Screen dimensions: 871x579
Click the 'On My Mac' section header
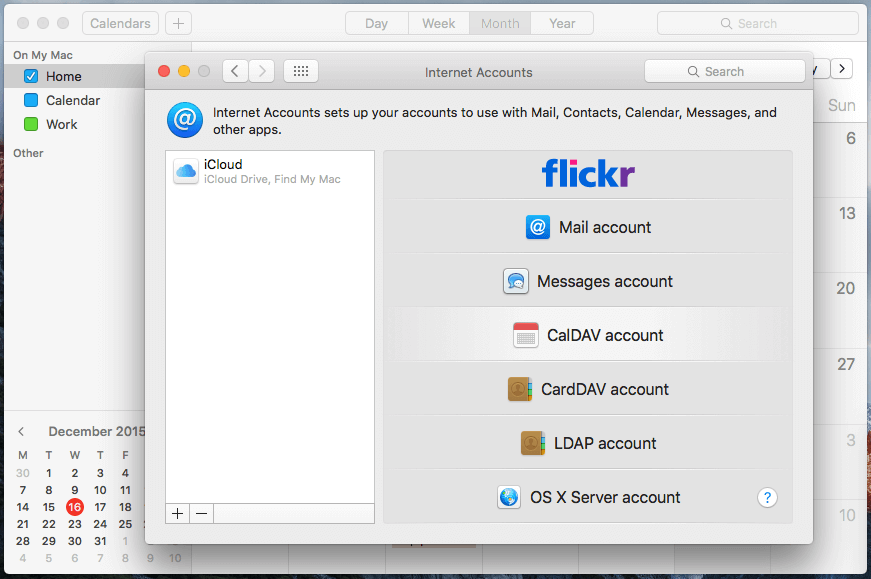click(x=43, y=55)
